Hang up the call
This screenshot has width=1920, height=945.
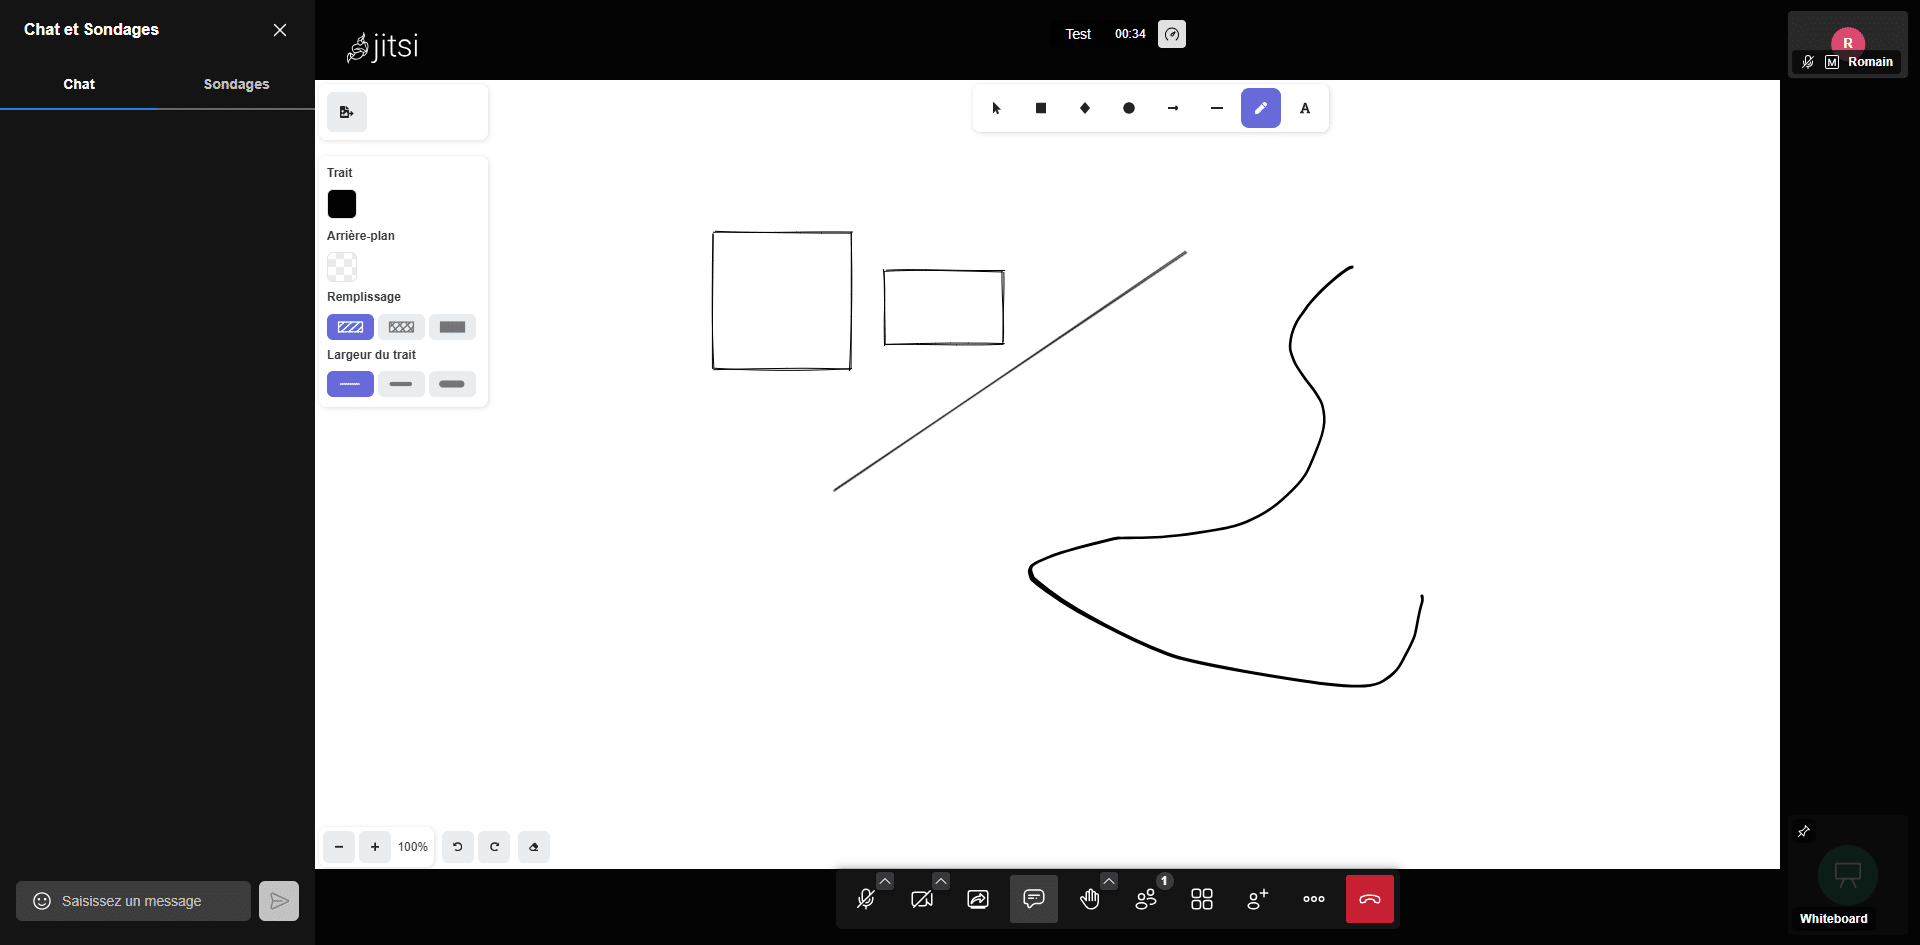pyautogui.click(x=1370, y=900)
